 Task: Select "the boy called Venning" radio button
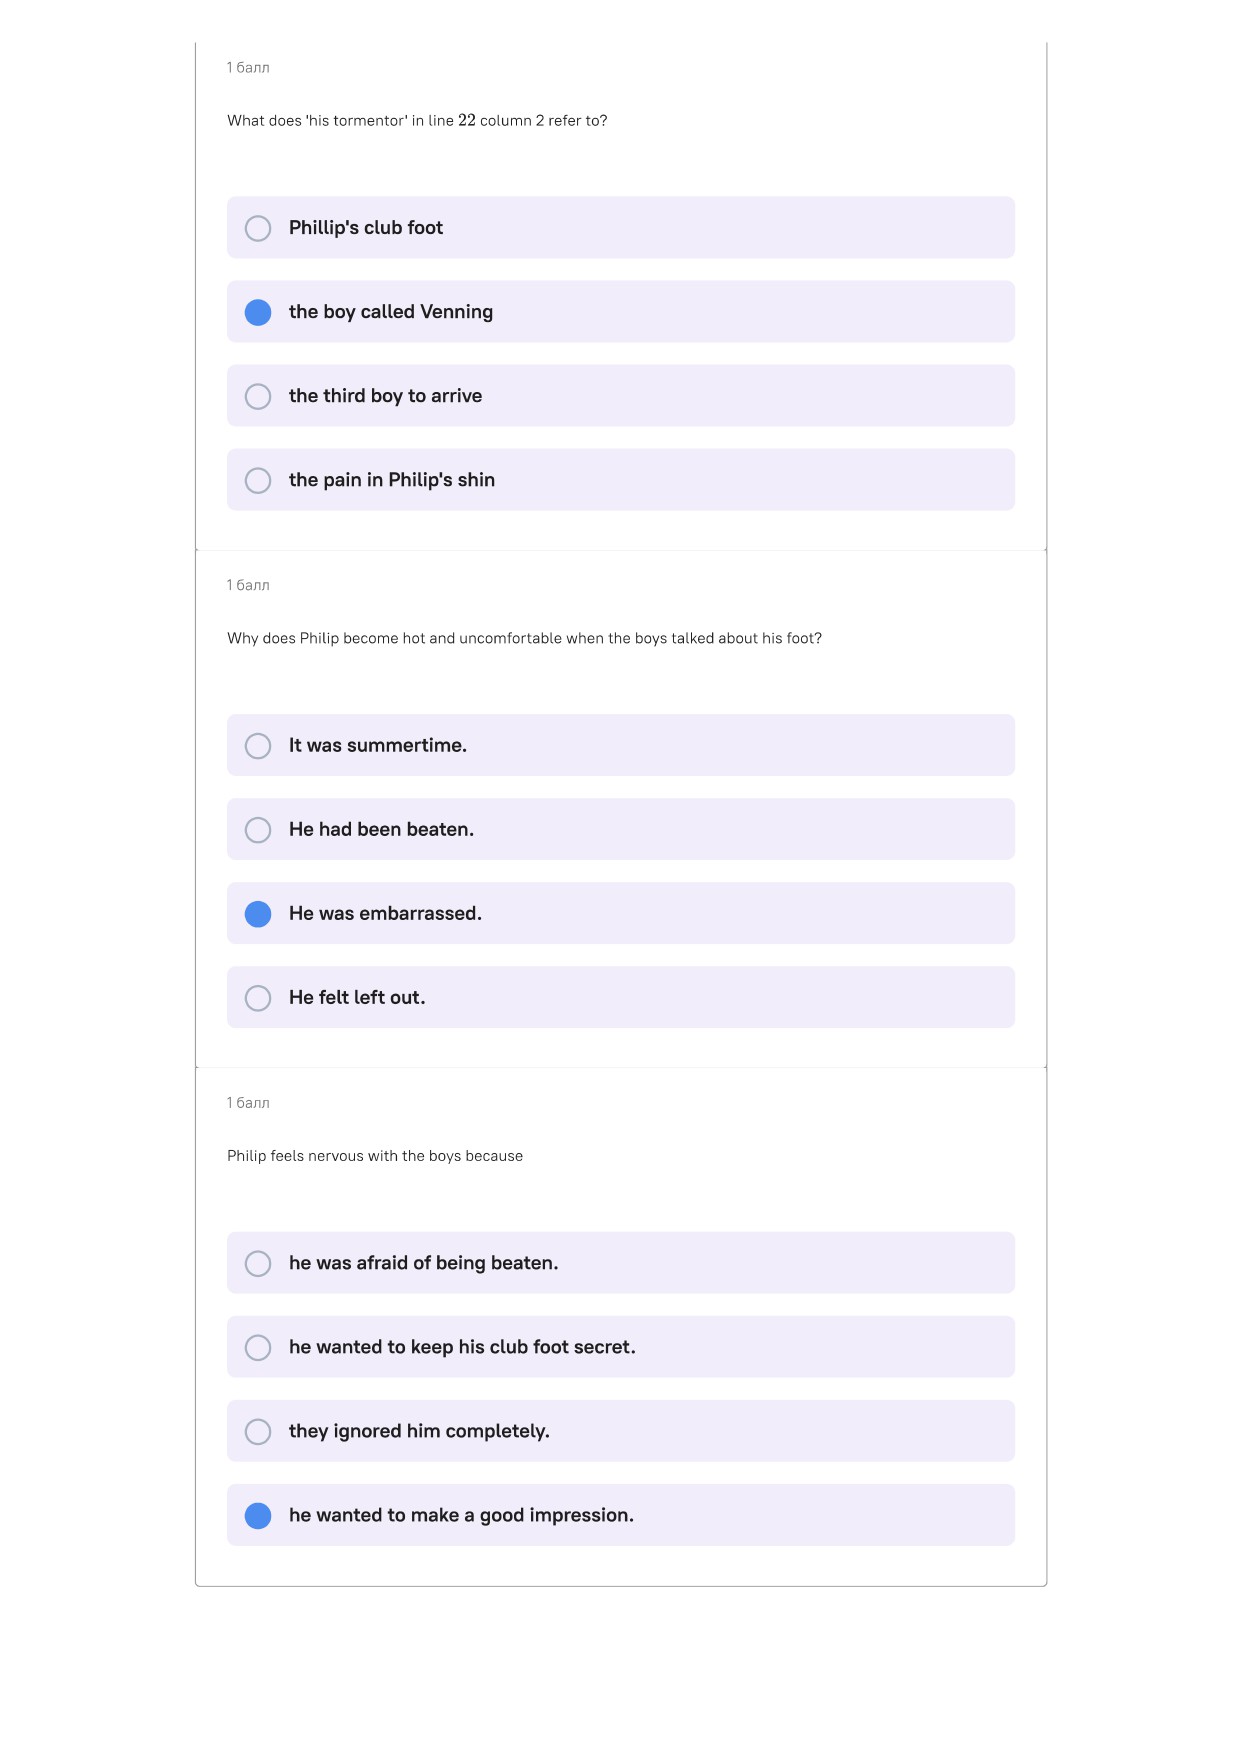258,312
